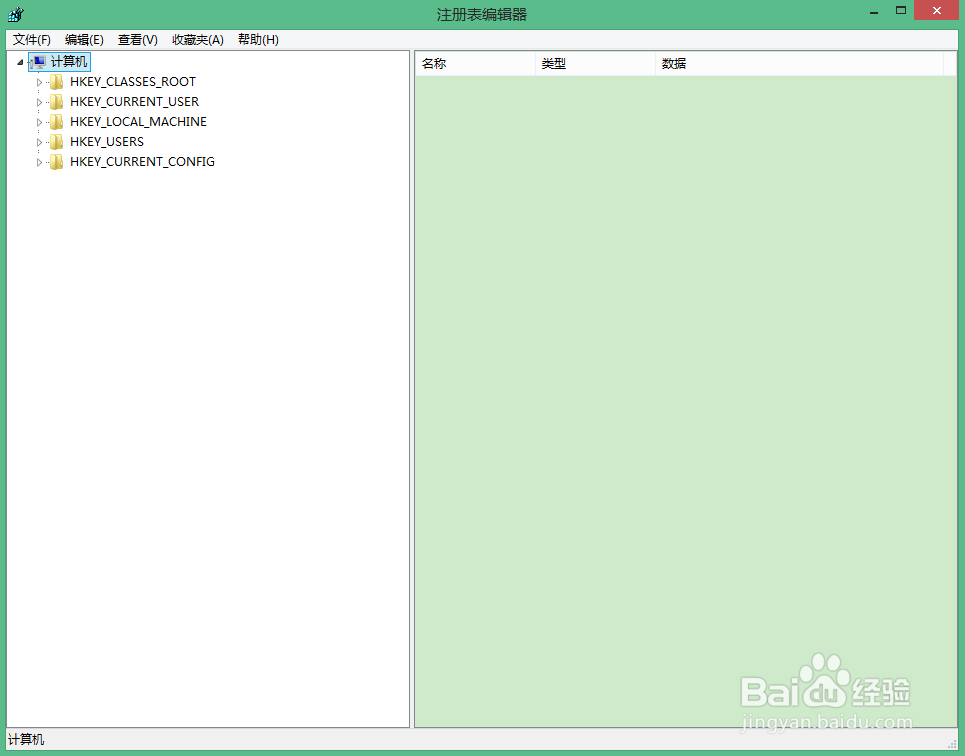Select the 计算机 tree root label
Viewport: 965px width, 756px height.
[69, 62]
